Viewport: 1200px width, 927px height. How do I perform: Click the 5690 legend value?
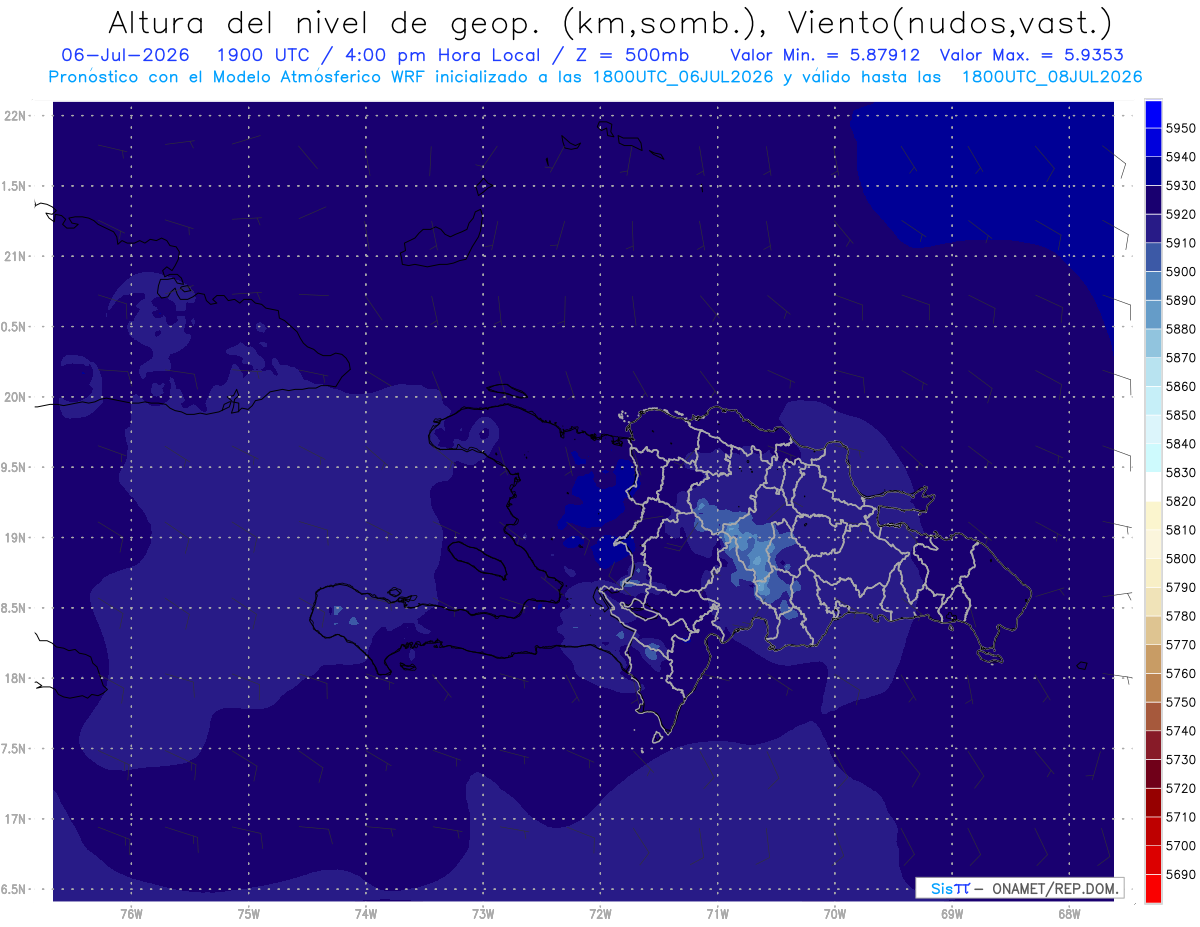(1181, 874)
